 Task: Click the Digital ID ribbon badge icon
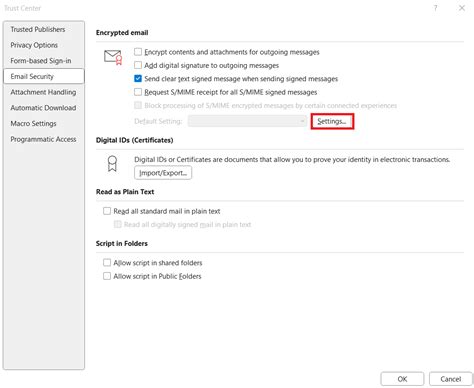[x=112, y=164]
